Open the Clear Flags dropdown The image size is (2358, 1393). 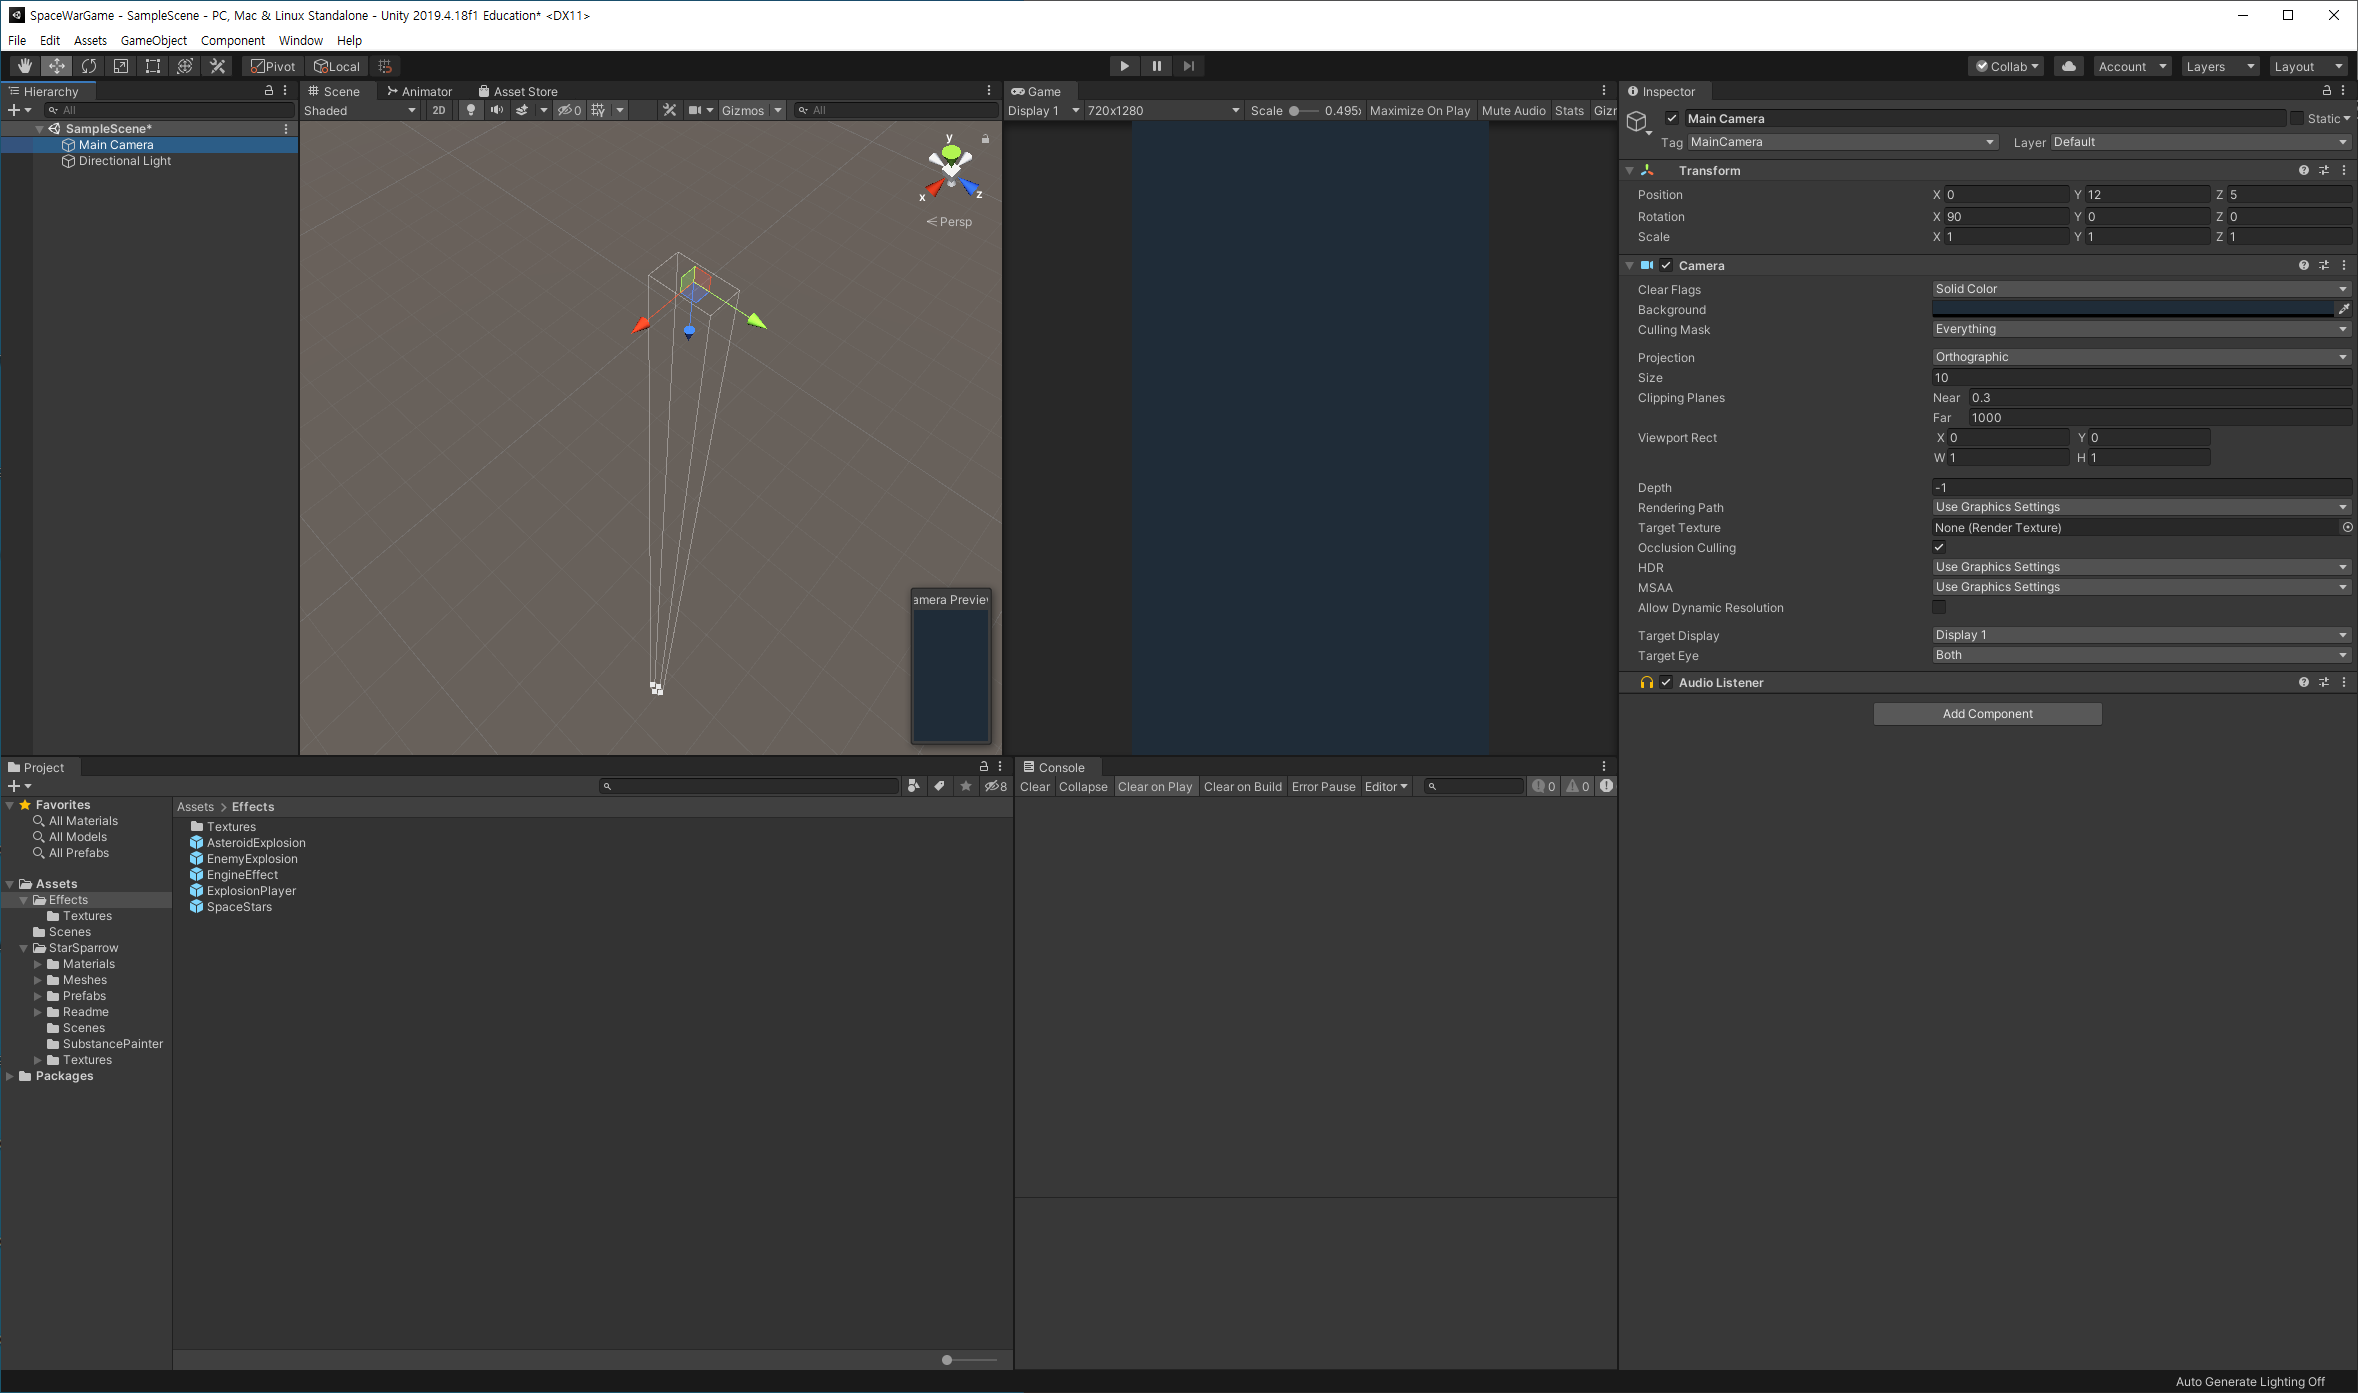point(2139,289)
